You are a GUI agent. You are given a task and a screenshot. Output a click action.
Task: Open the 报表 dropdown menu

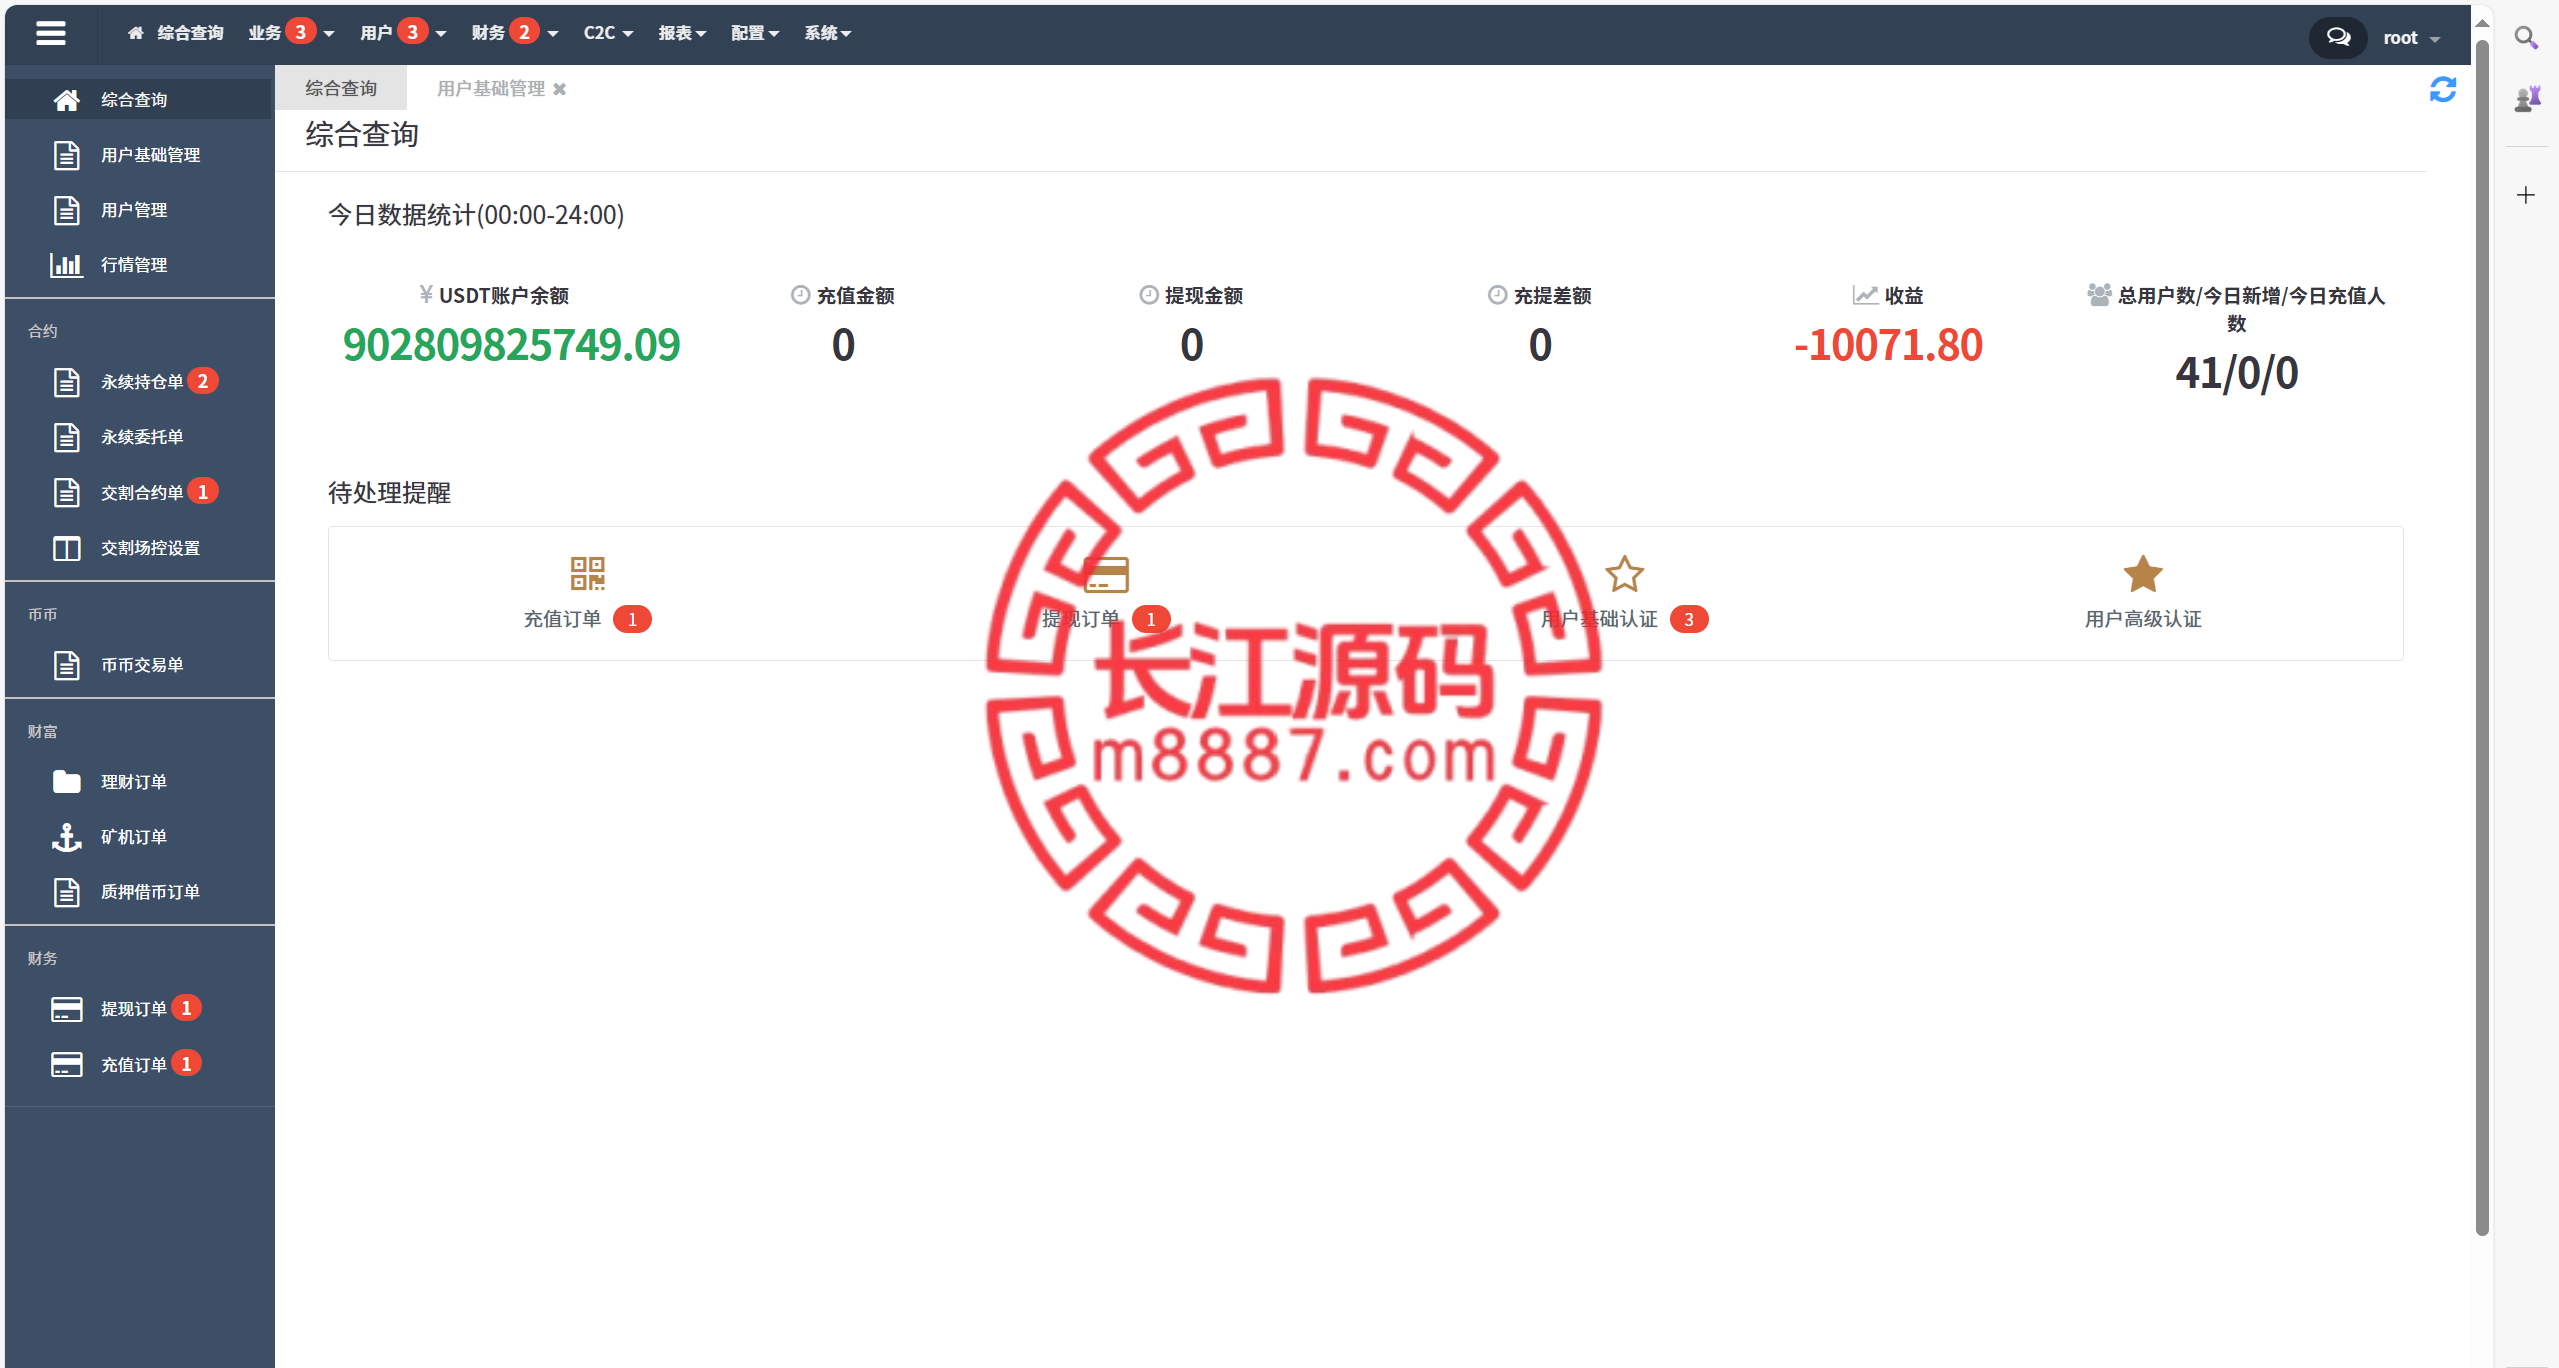(x=682, y=33)
